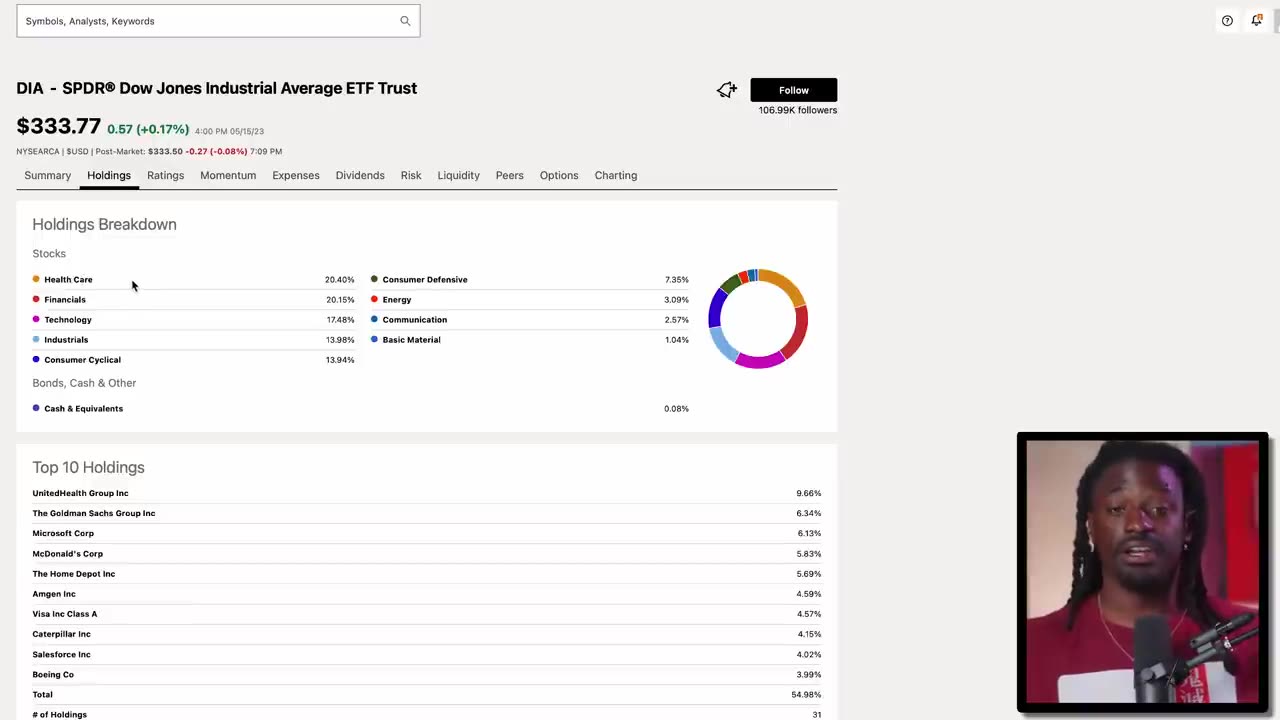Open the Caterpillar Inc holding

click(61, 634)
